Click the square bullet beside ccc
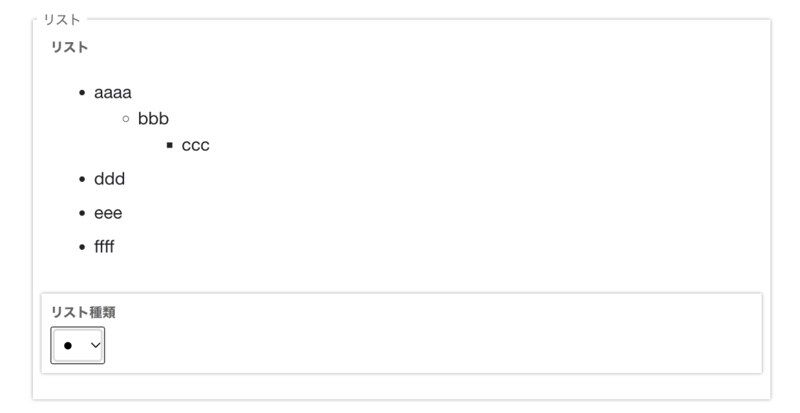This screenshot has height=413, width=800. pos(170,146)
